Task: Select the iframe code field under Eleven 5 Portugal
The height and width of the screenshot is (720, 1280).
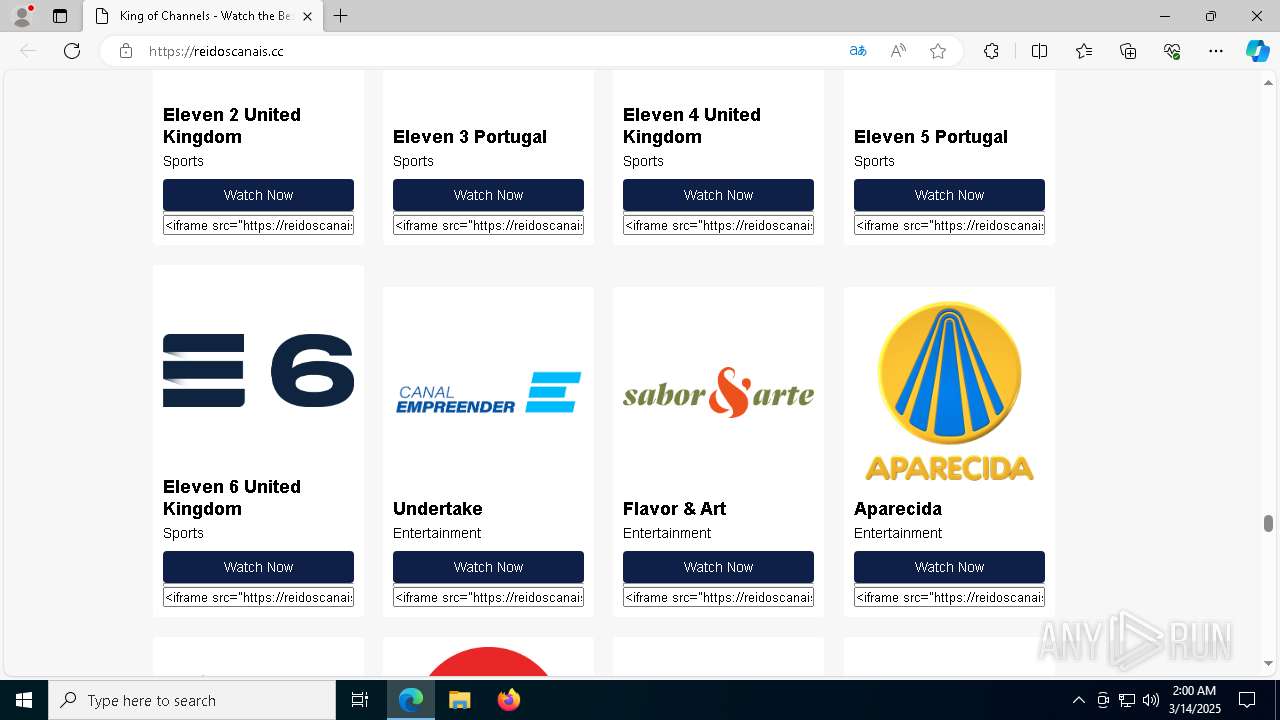Action: [949, 225]
